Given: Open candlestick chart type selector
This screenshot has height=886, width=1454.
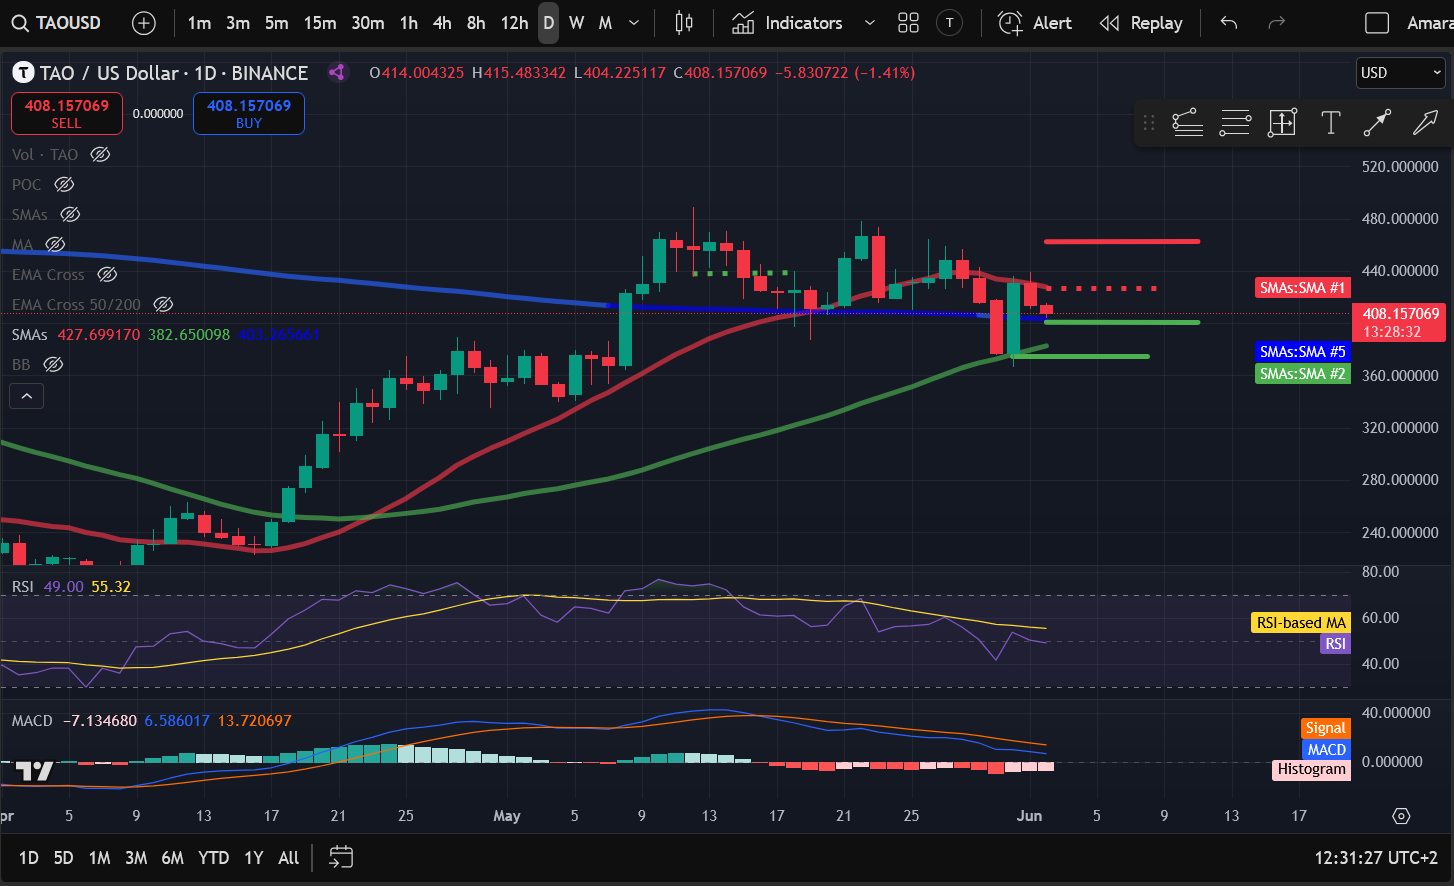Looking at the screenshot, I should click(684, 23).
